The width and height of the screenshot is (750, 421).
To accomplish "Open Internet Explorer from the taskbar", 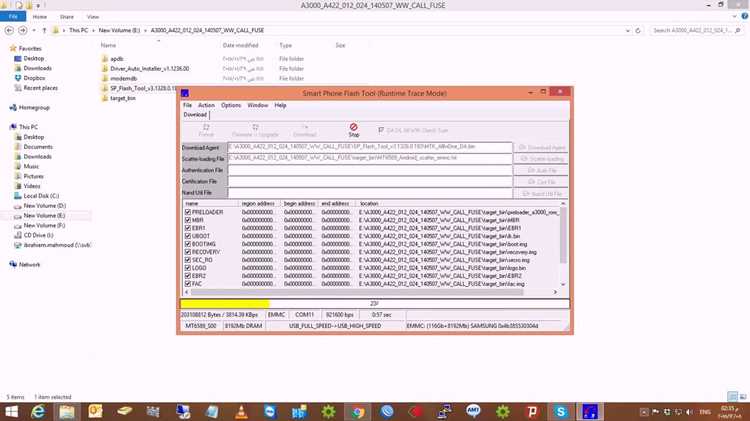I will tap(38, 411).
